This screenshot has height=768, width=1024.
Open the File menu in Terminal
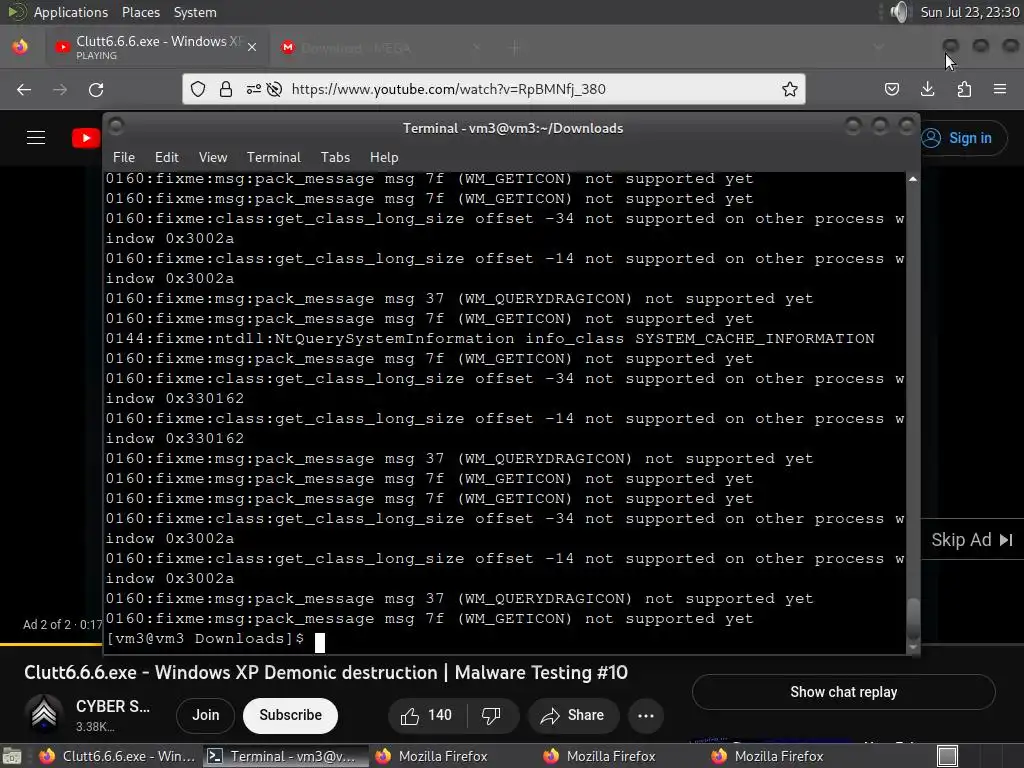[x=123, y=157]
